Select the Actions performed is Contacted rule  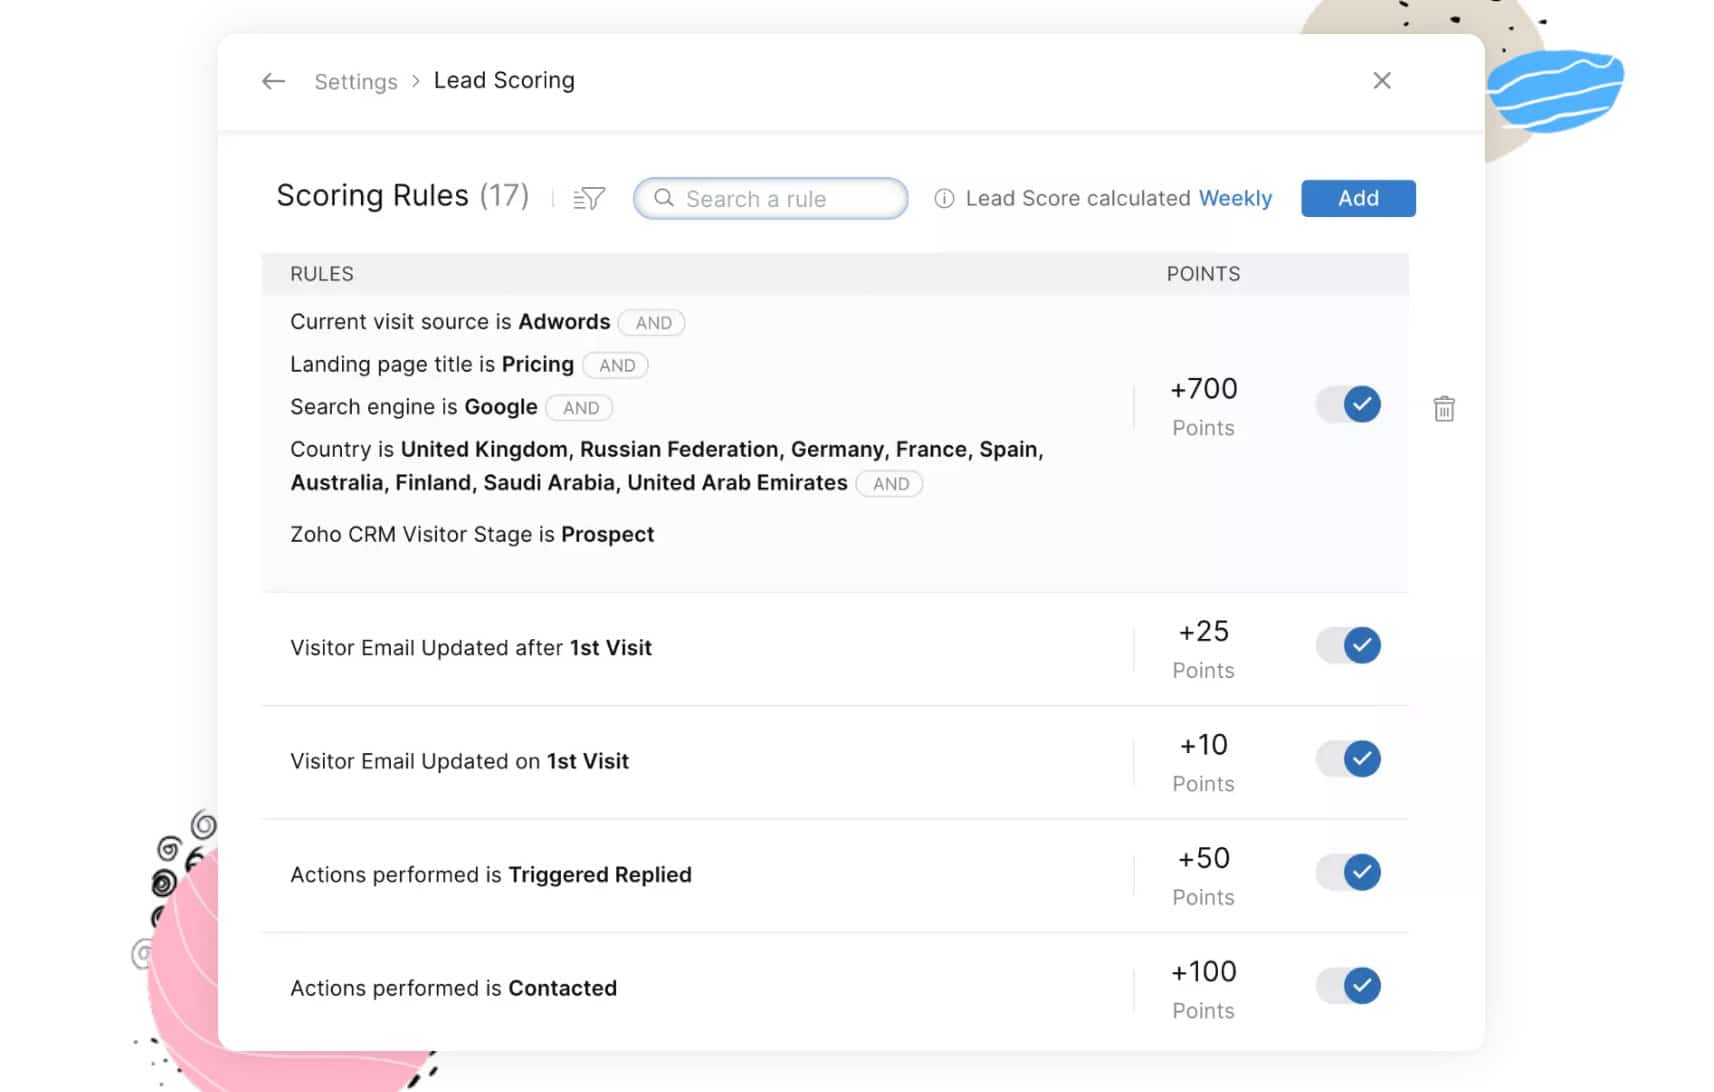453,988
